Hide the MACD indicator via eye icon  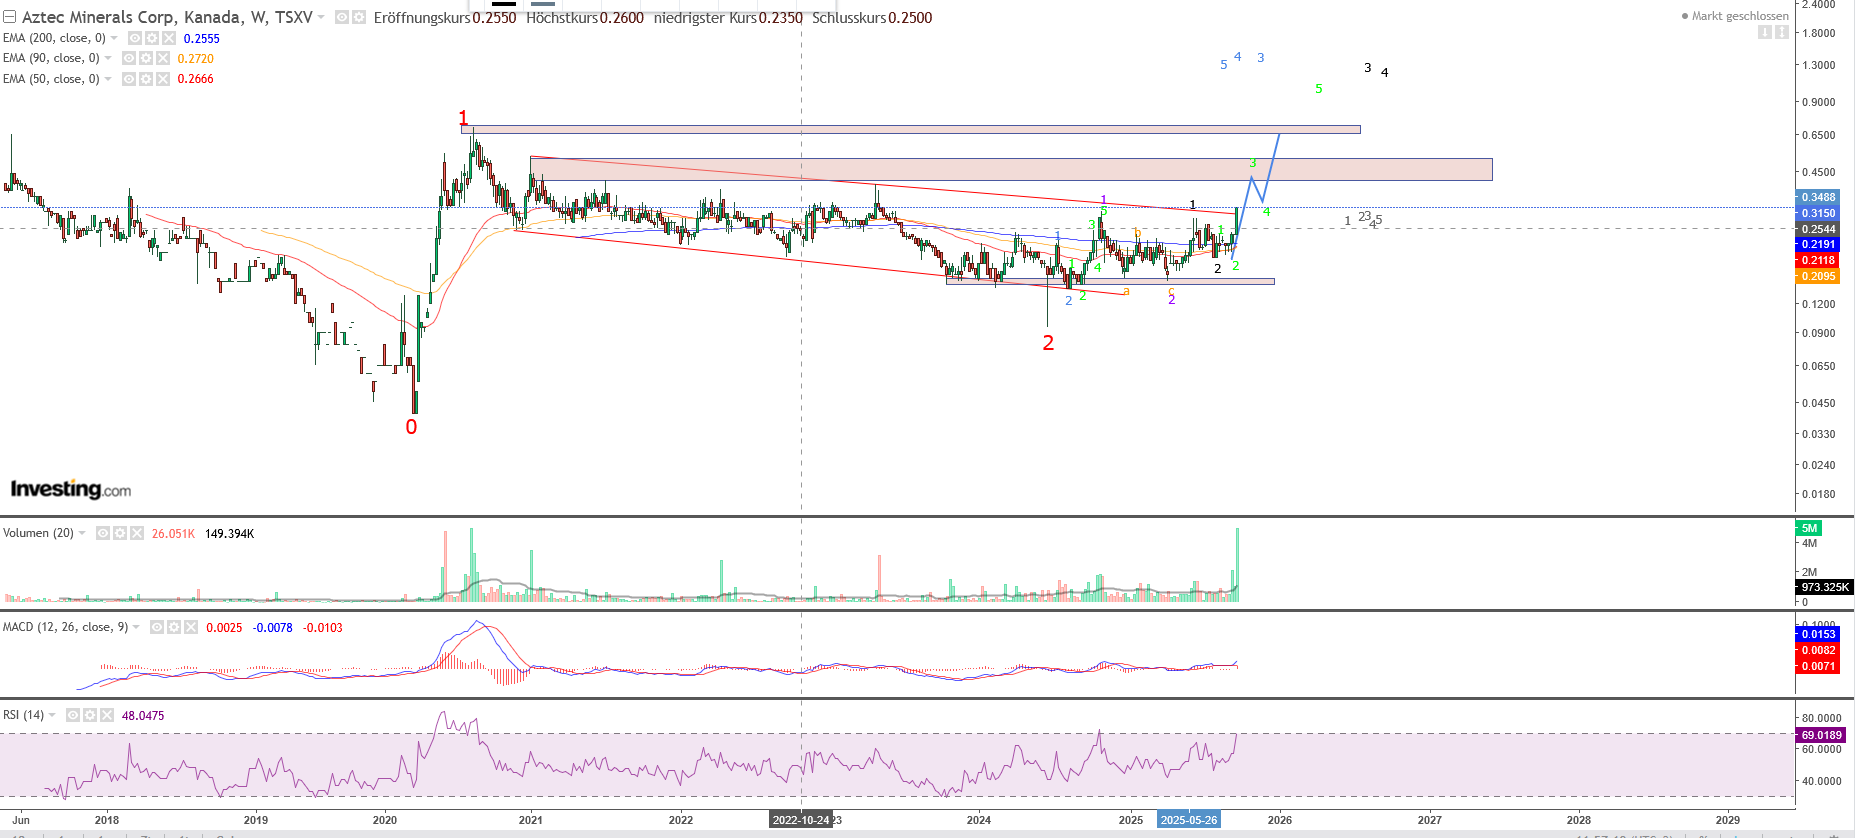(x=157, y=627)
